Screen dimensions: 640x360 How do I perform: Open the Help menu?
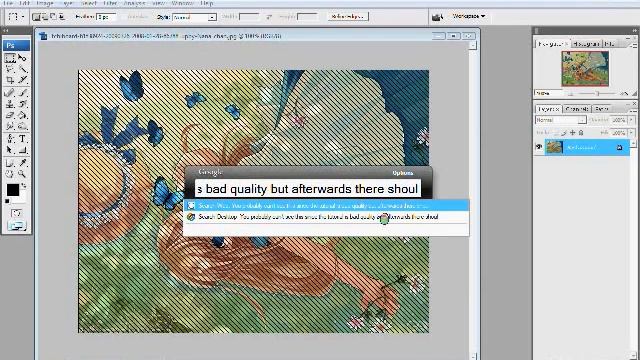coord(207,3)
